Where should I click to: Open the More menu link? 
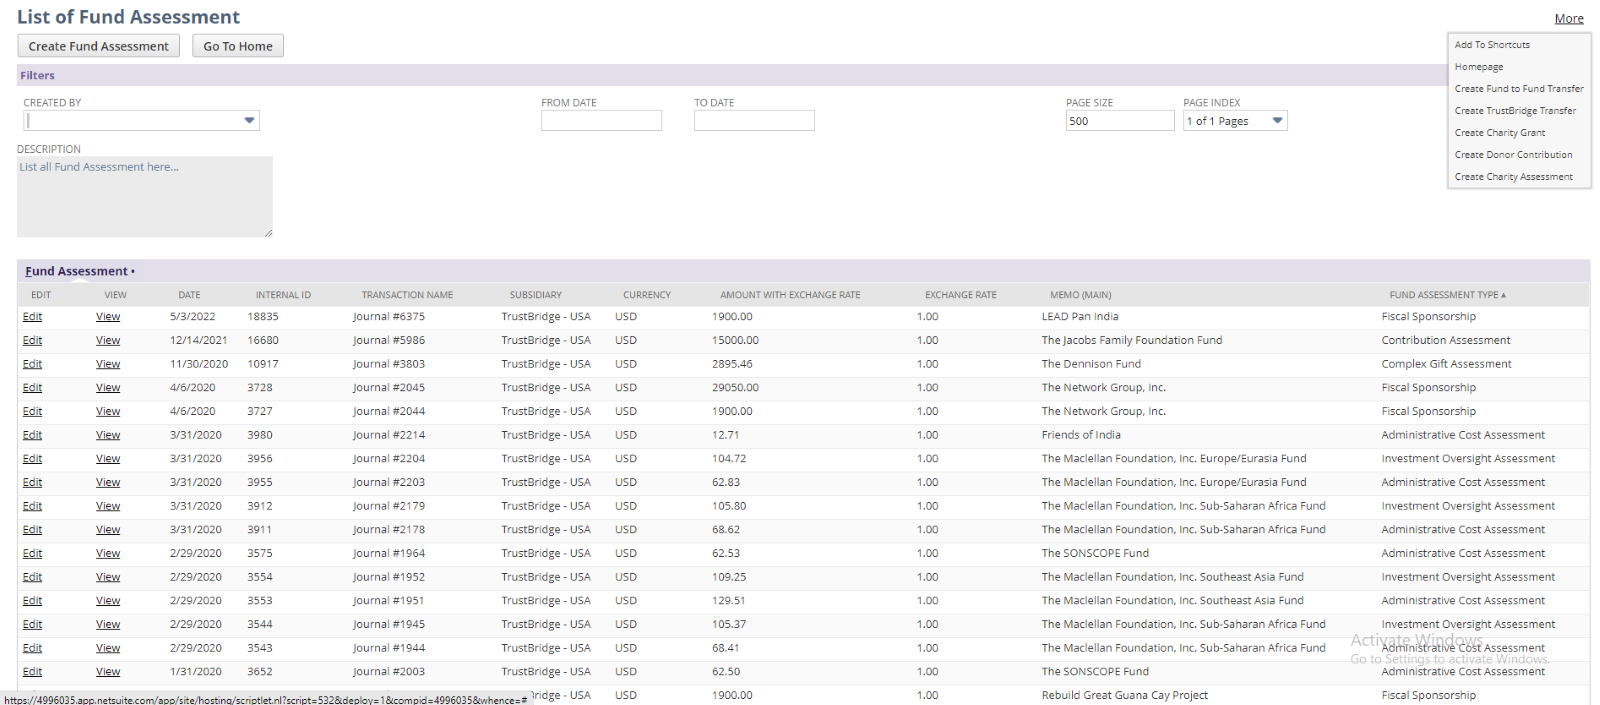point(1568,18)
